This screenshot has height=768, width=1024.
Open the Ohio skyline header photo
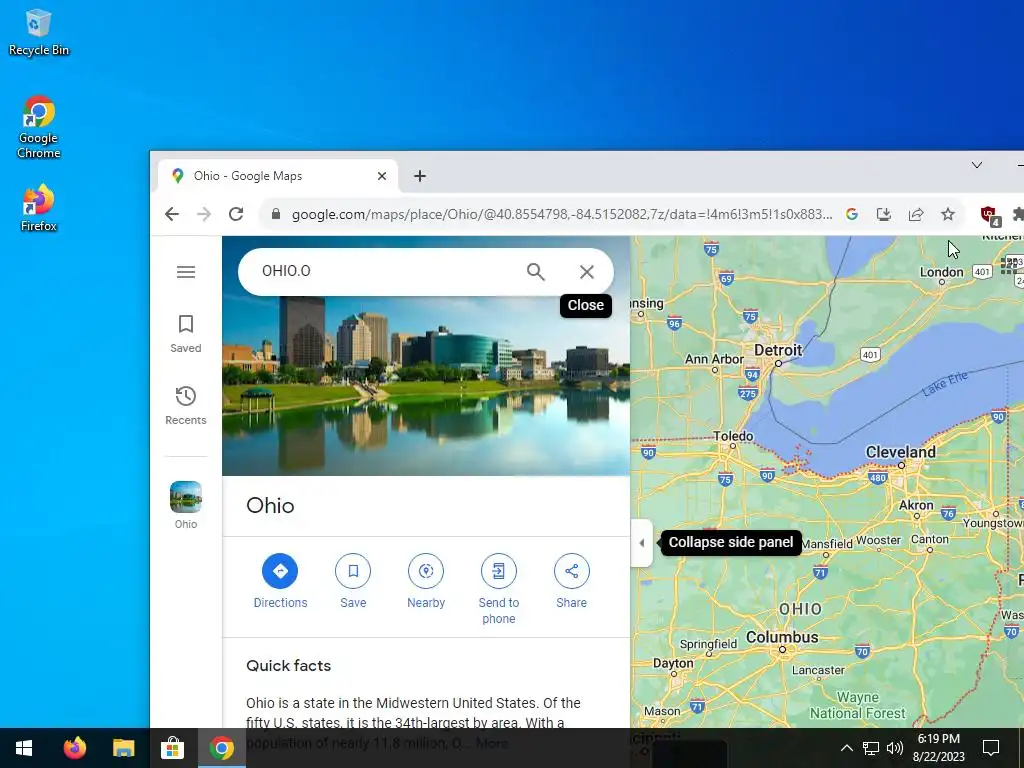click(426, 385)
